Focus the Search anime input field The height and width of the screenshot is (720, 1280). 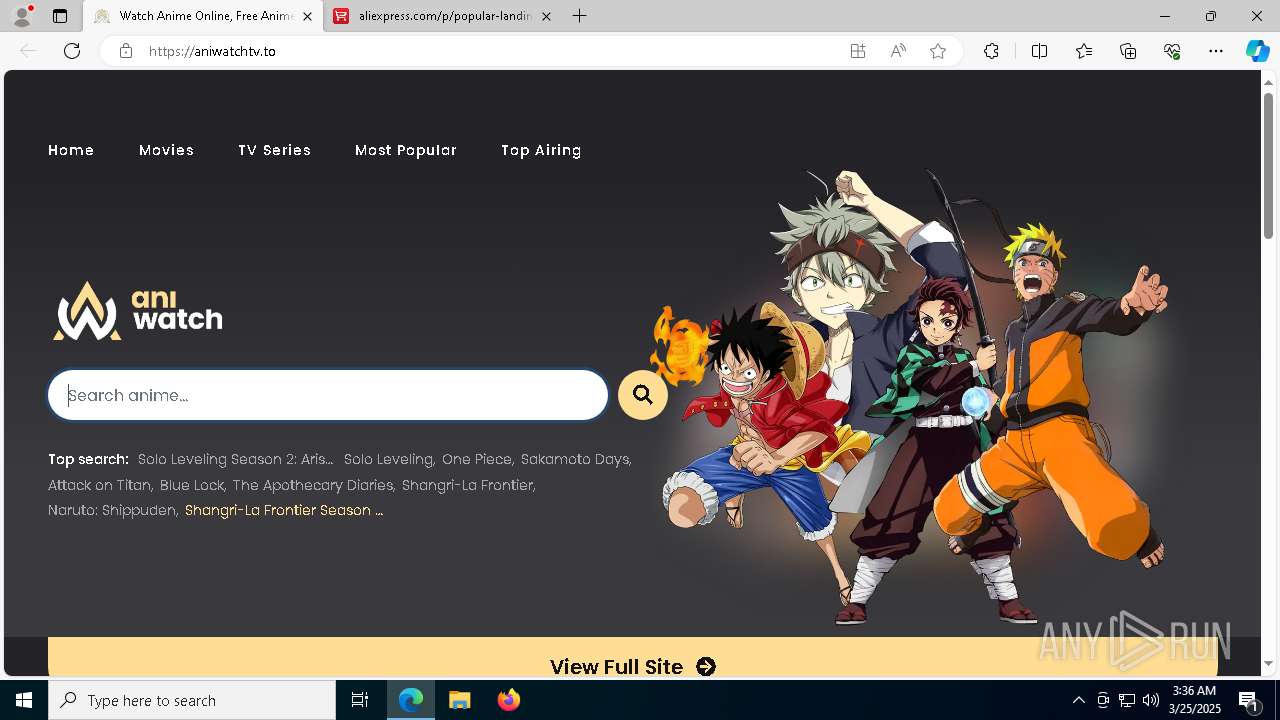[328, 395]
